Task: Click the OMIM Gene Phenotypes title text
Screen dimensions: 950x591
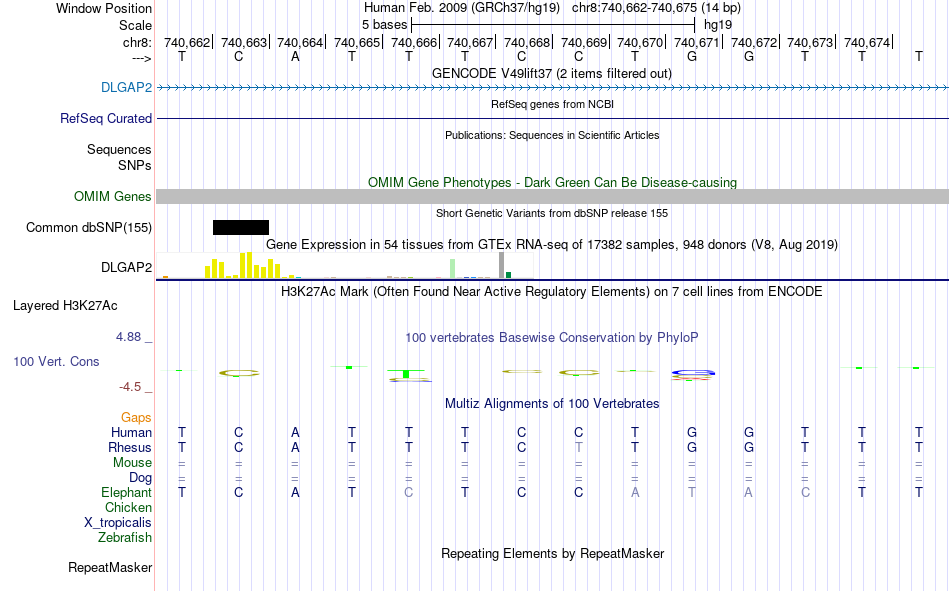Action: pyautogui.click(x=552, y=182)
